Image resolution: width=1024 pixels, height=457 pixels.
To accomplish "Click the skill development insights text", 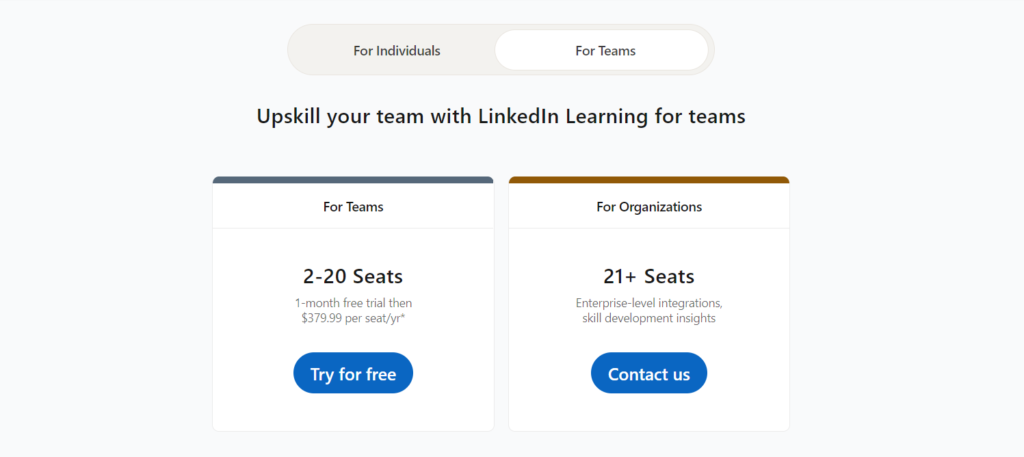I will [649, 318].
